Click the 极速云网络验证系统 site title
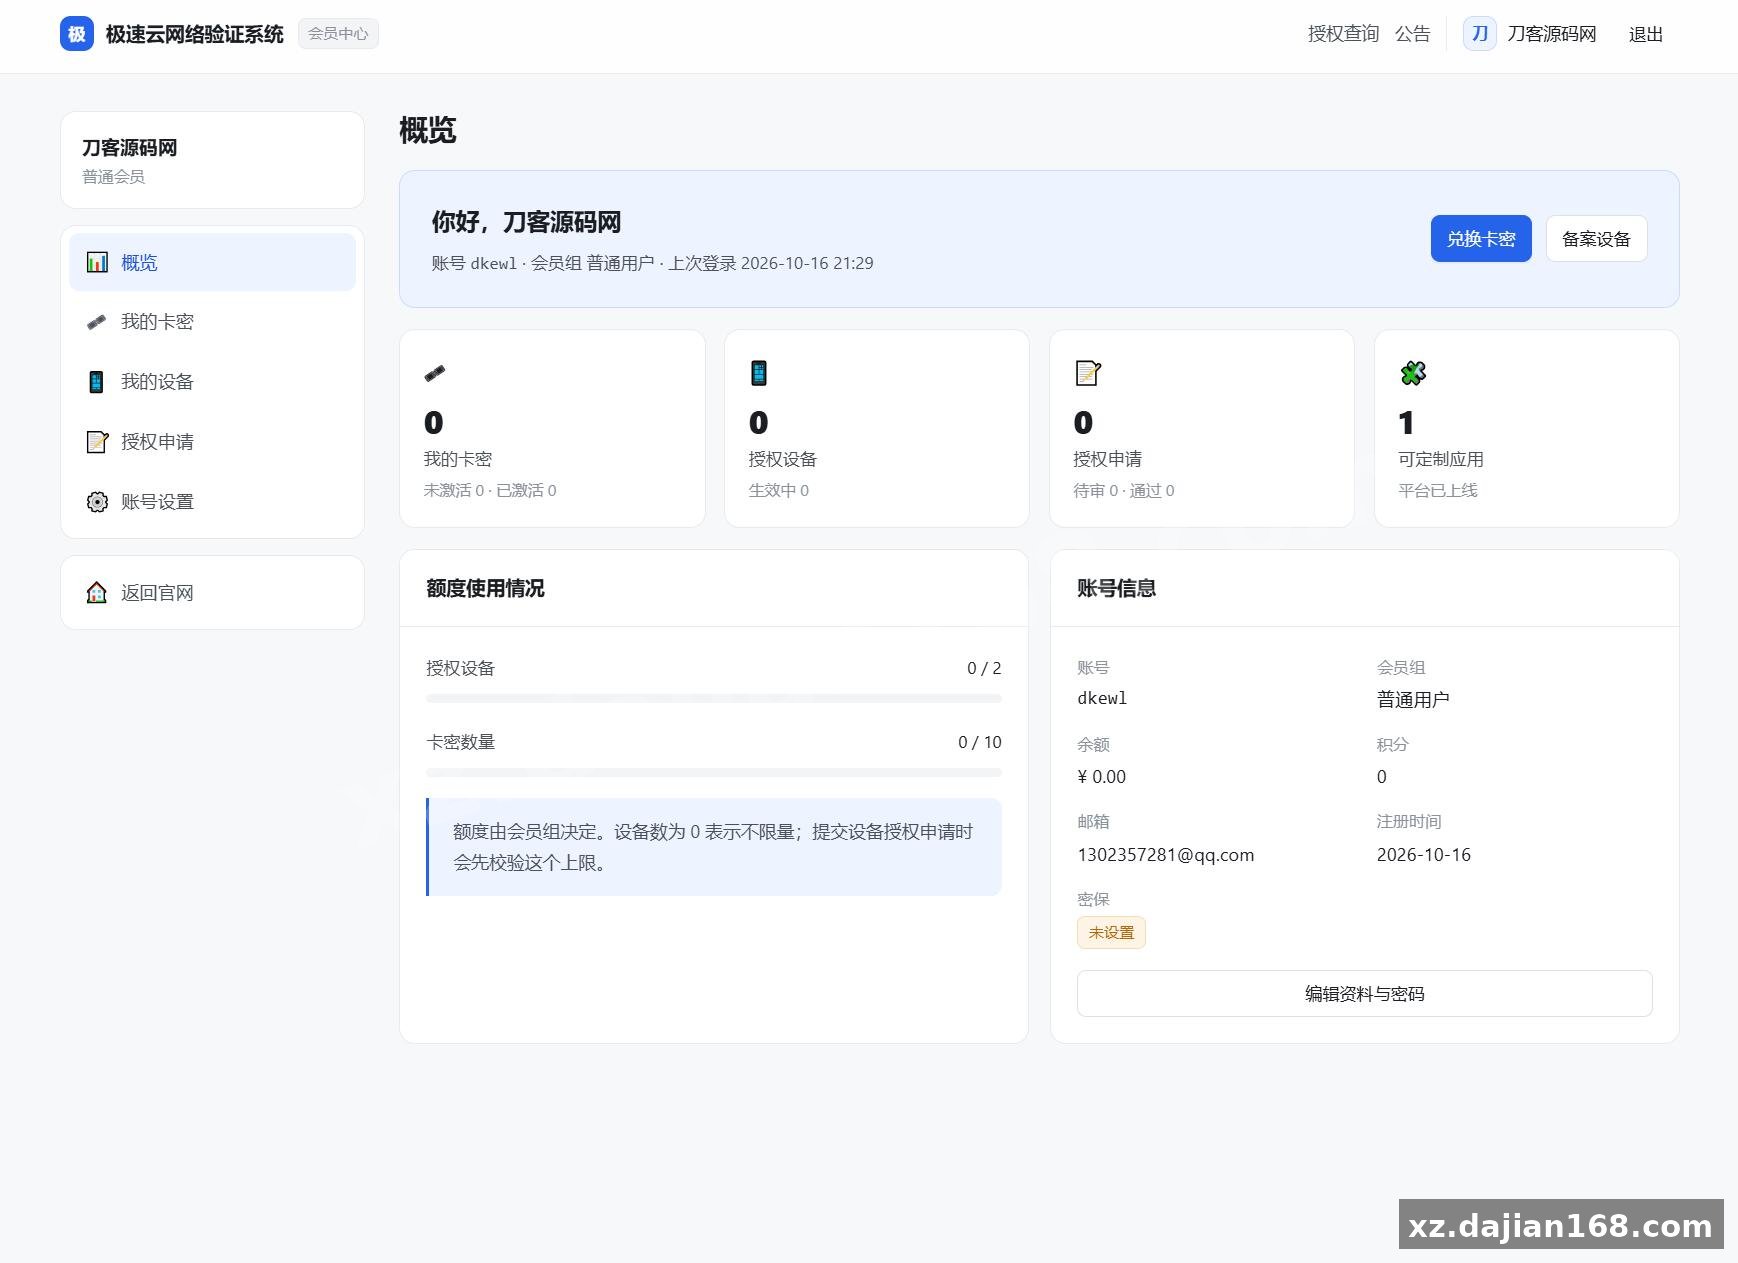1738x1263 pixels. pos(195,34)
